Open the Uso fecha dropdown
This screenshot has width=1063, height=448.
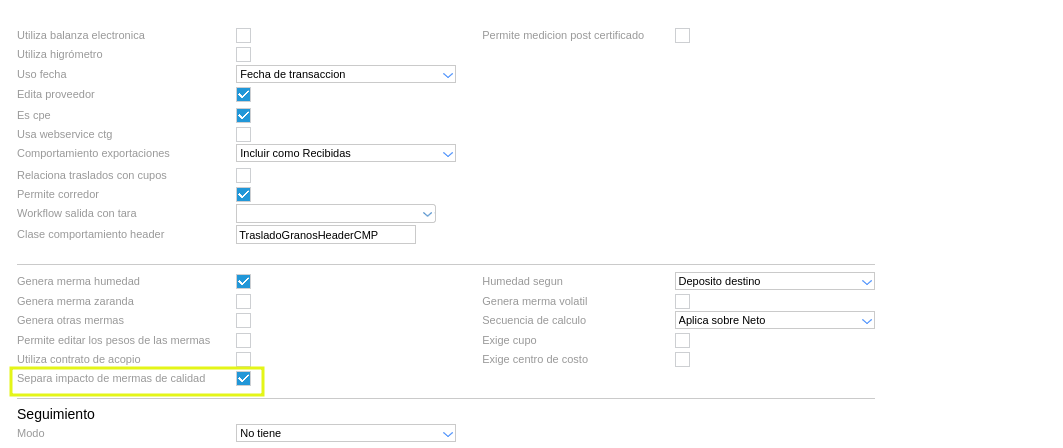point(346,74)
